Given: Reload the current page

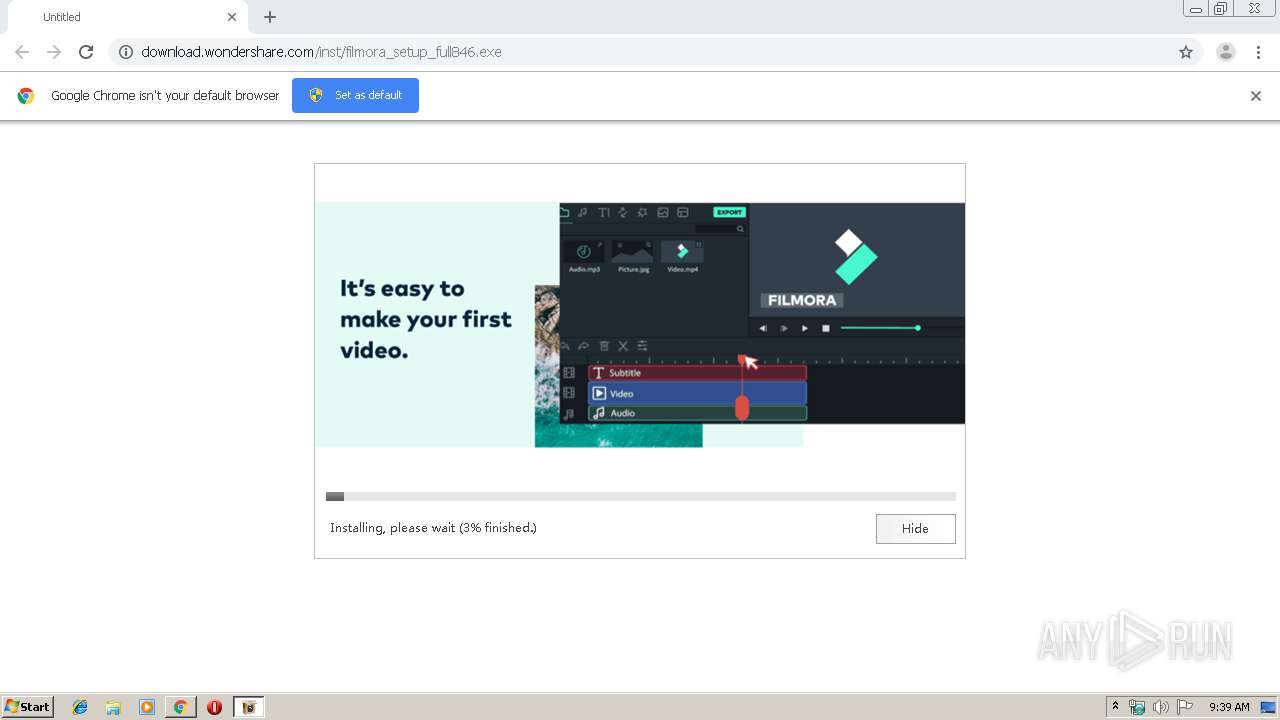Looking at the screenshot, I should pos(86,52).
